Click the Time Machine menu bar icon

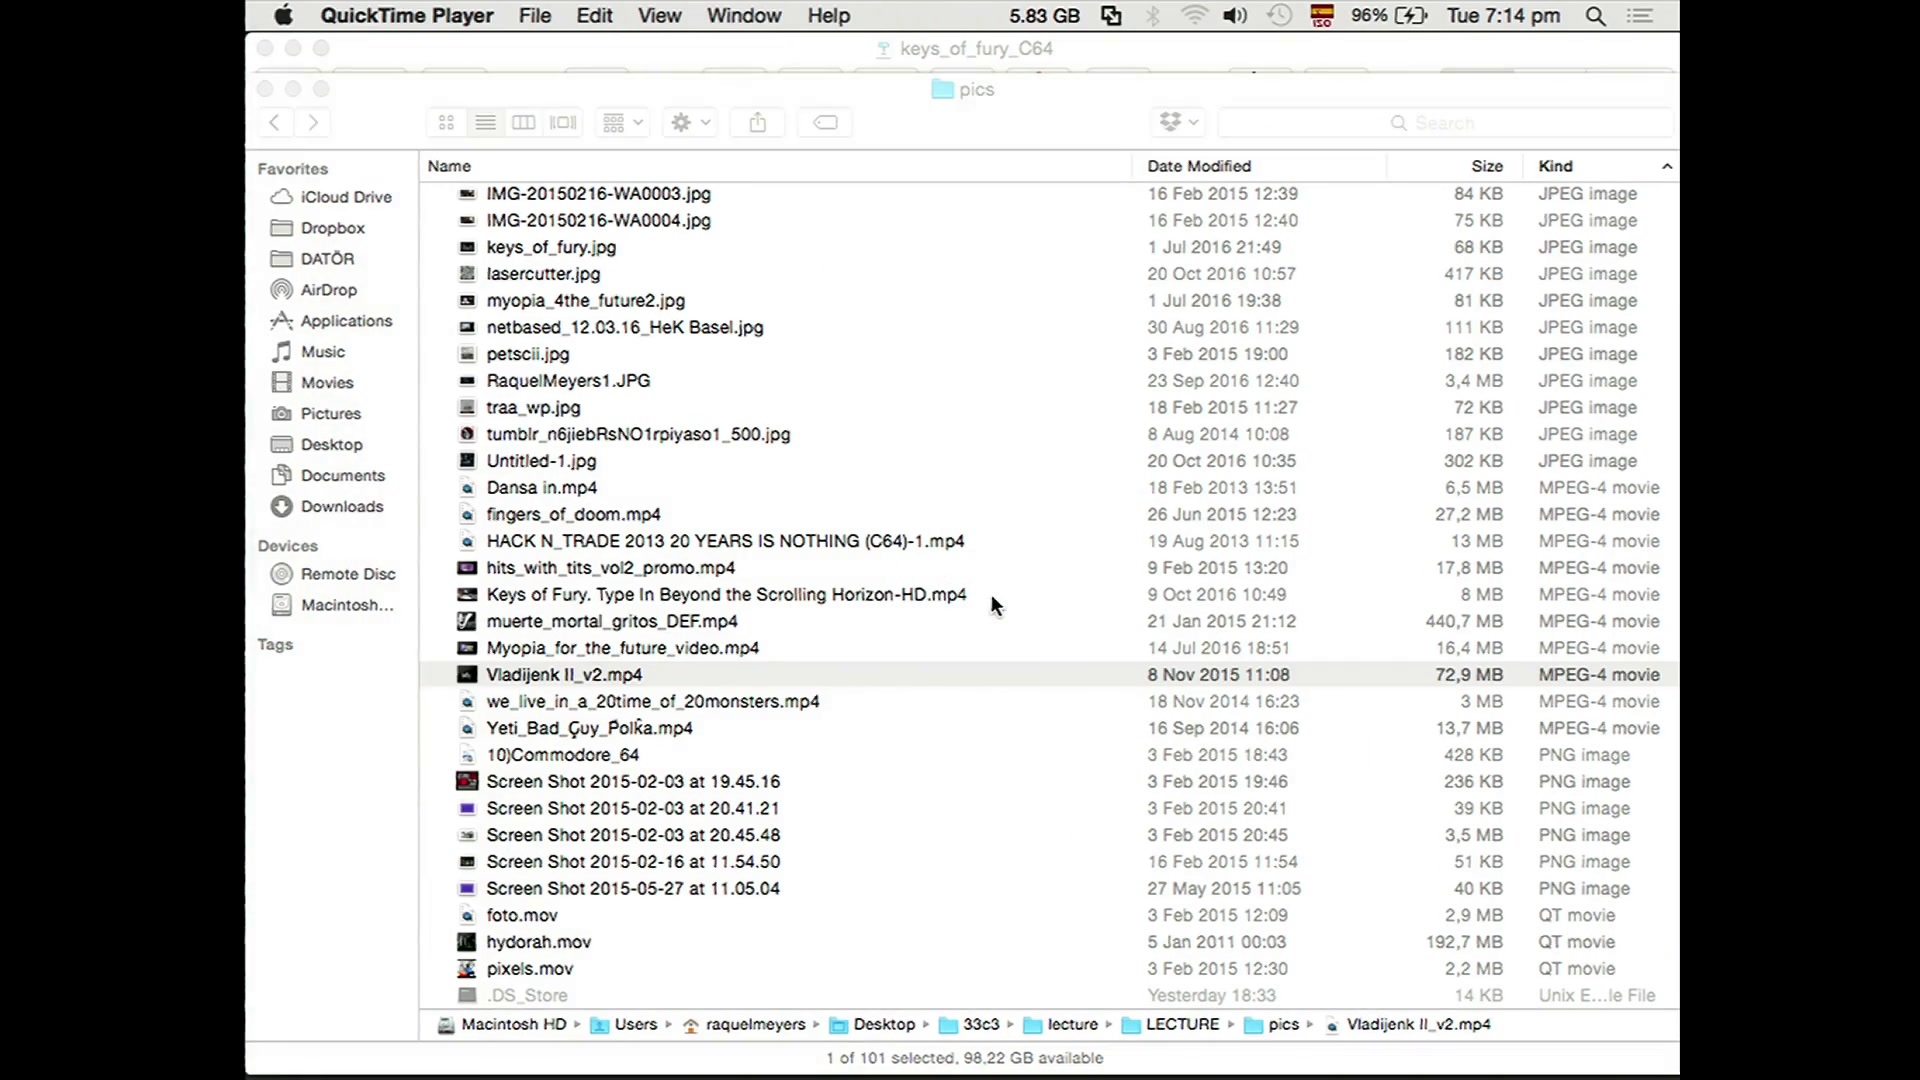click(x=1279, y=16)
